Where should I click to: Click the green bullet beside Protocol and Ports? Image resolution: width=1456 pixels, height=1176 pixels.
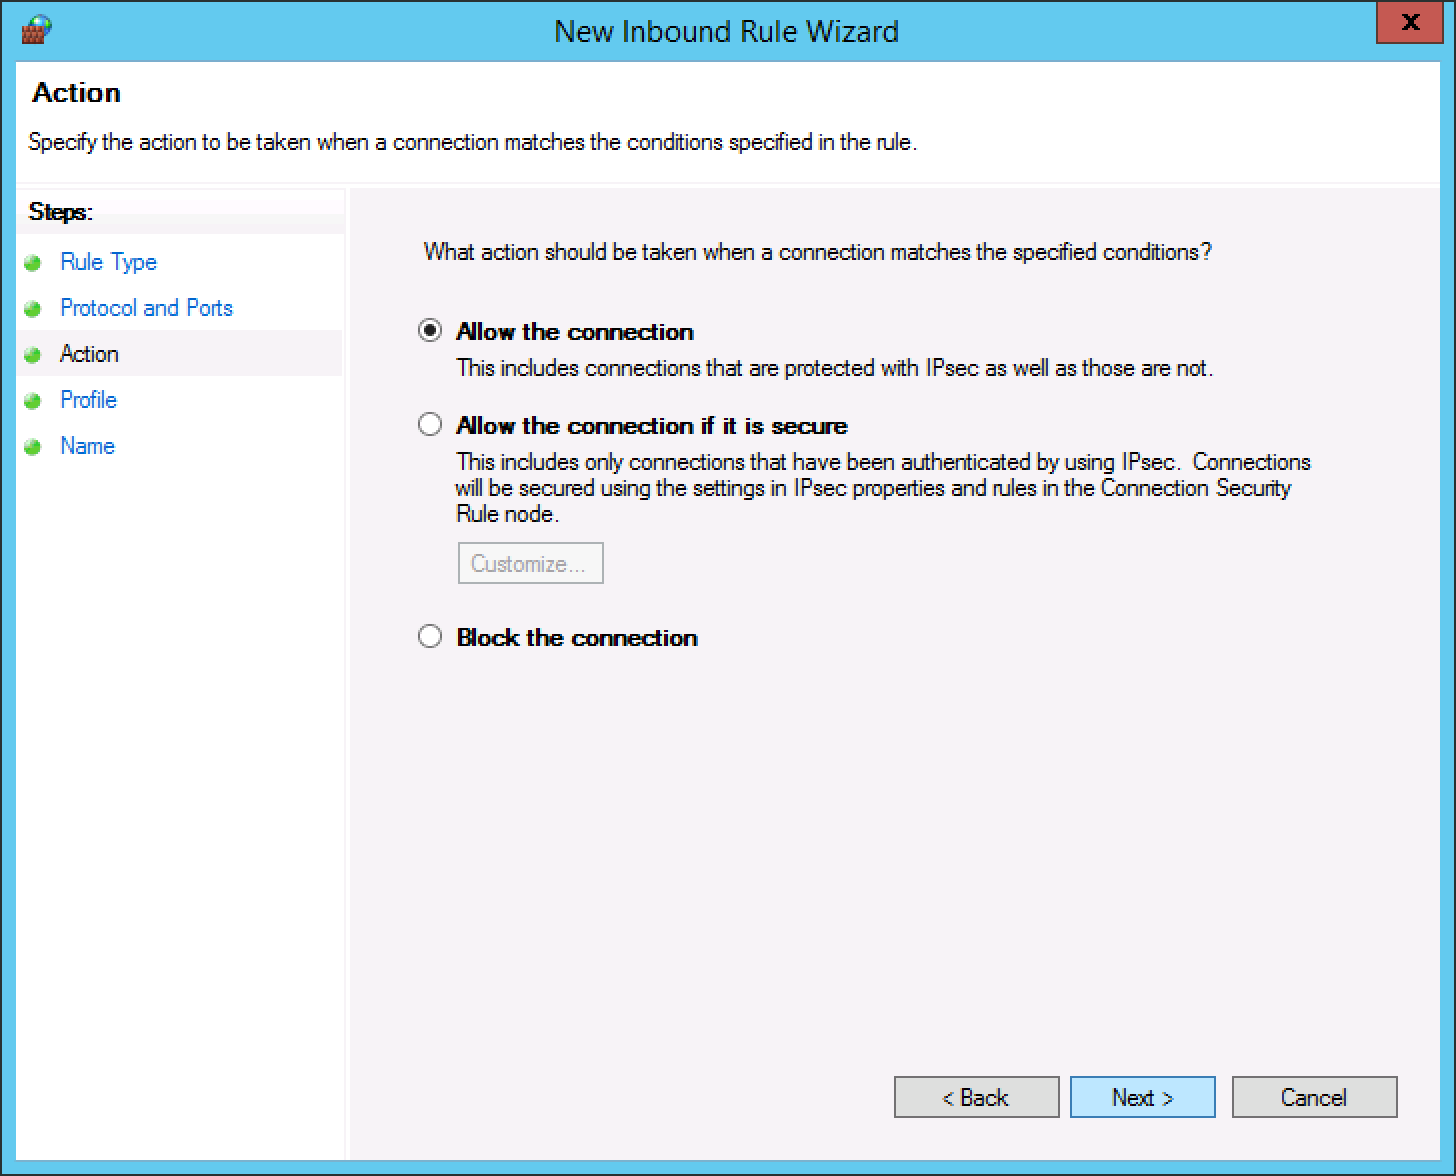33,309
